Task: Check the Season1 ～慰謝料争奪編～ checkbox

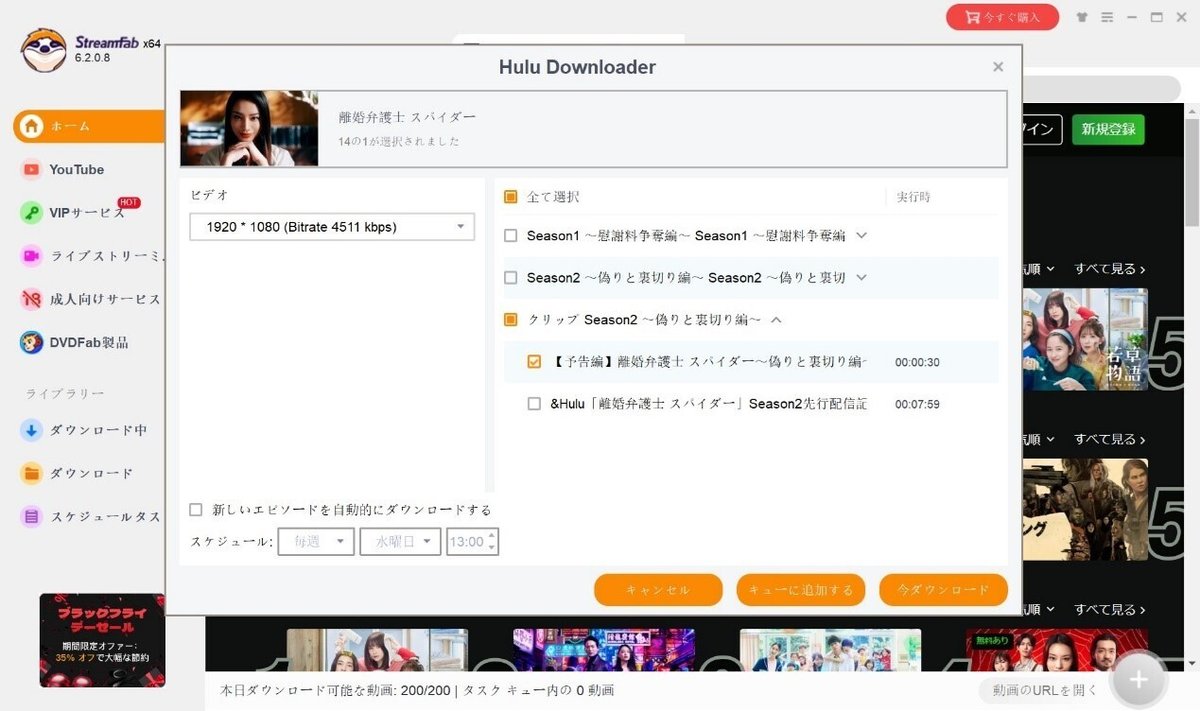Action: tap(511, 236)
